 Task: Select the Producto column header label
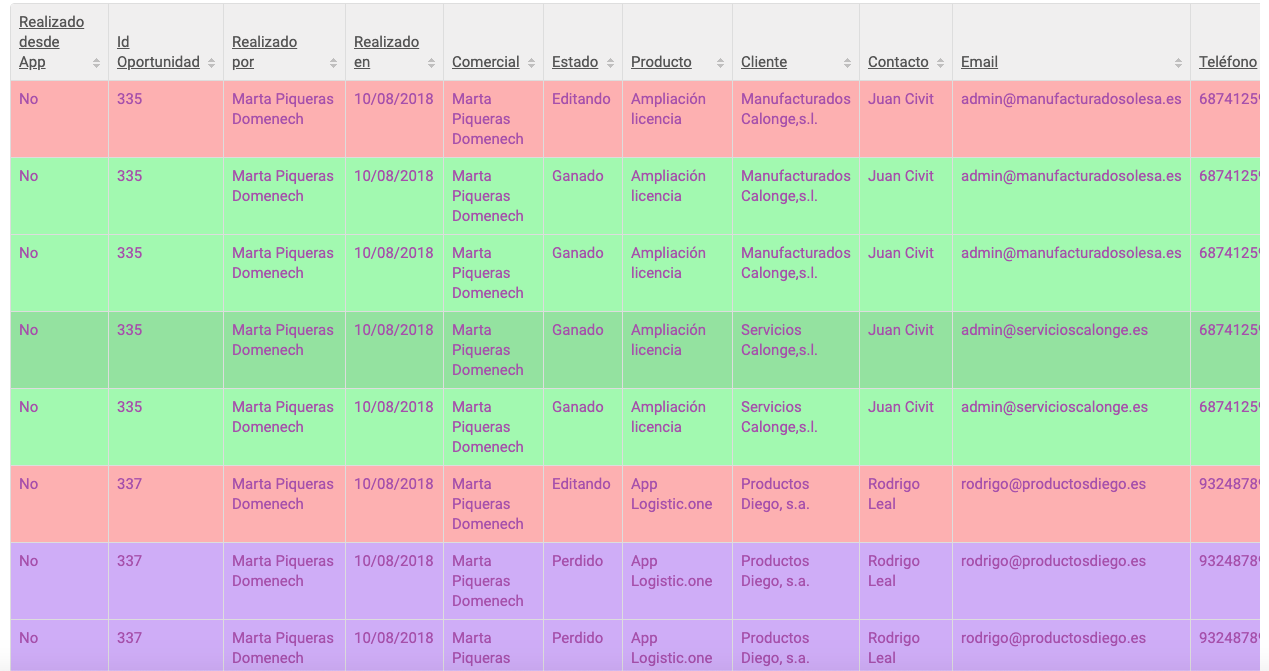(x=661, y=62)
